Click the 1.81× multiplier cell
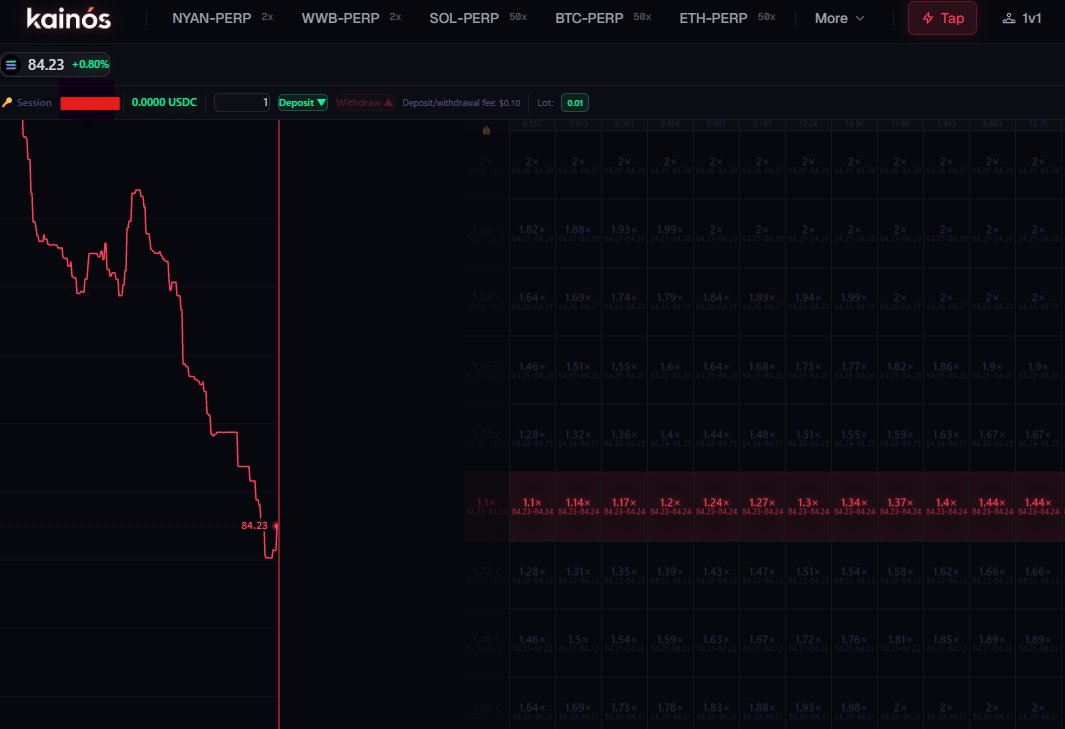The image size is (1065, 729). (x=900, y=643)
